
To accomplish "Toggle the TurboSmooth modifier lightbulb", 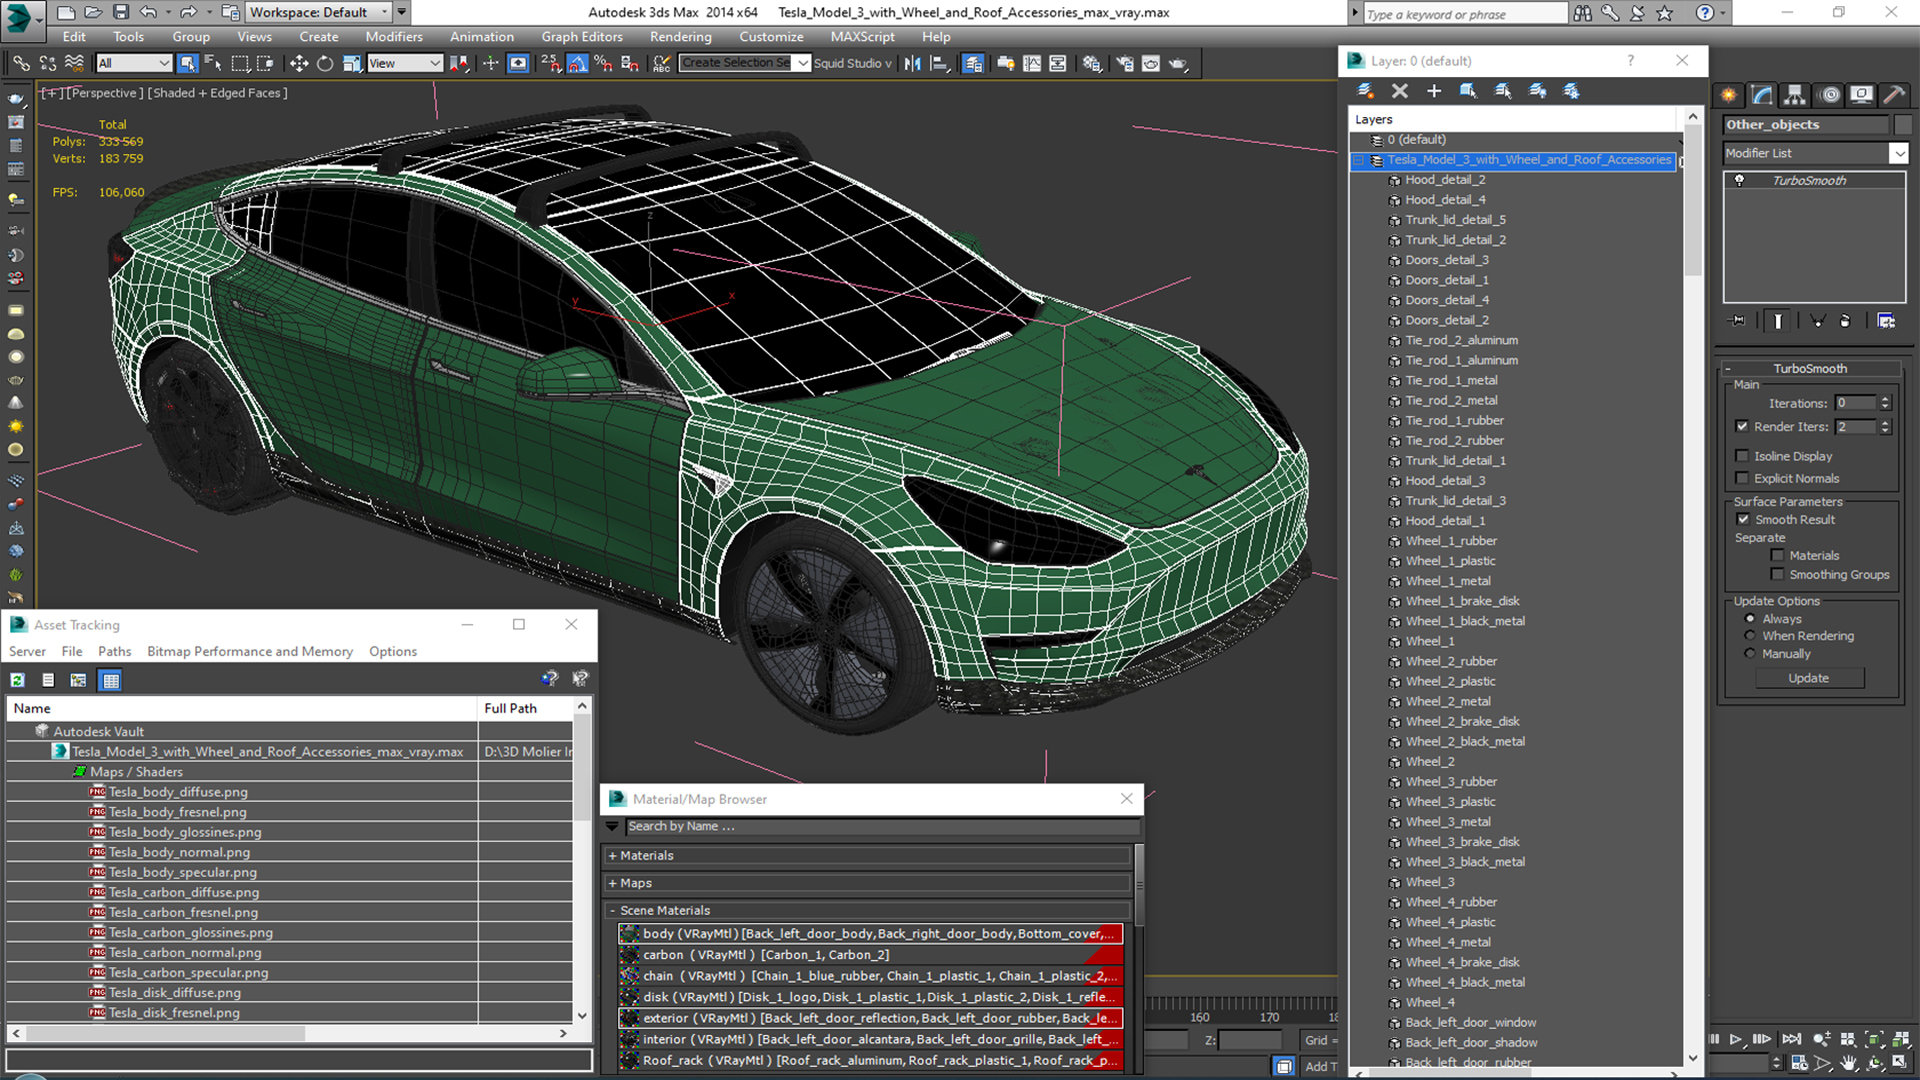I will 1739,181.
